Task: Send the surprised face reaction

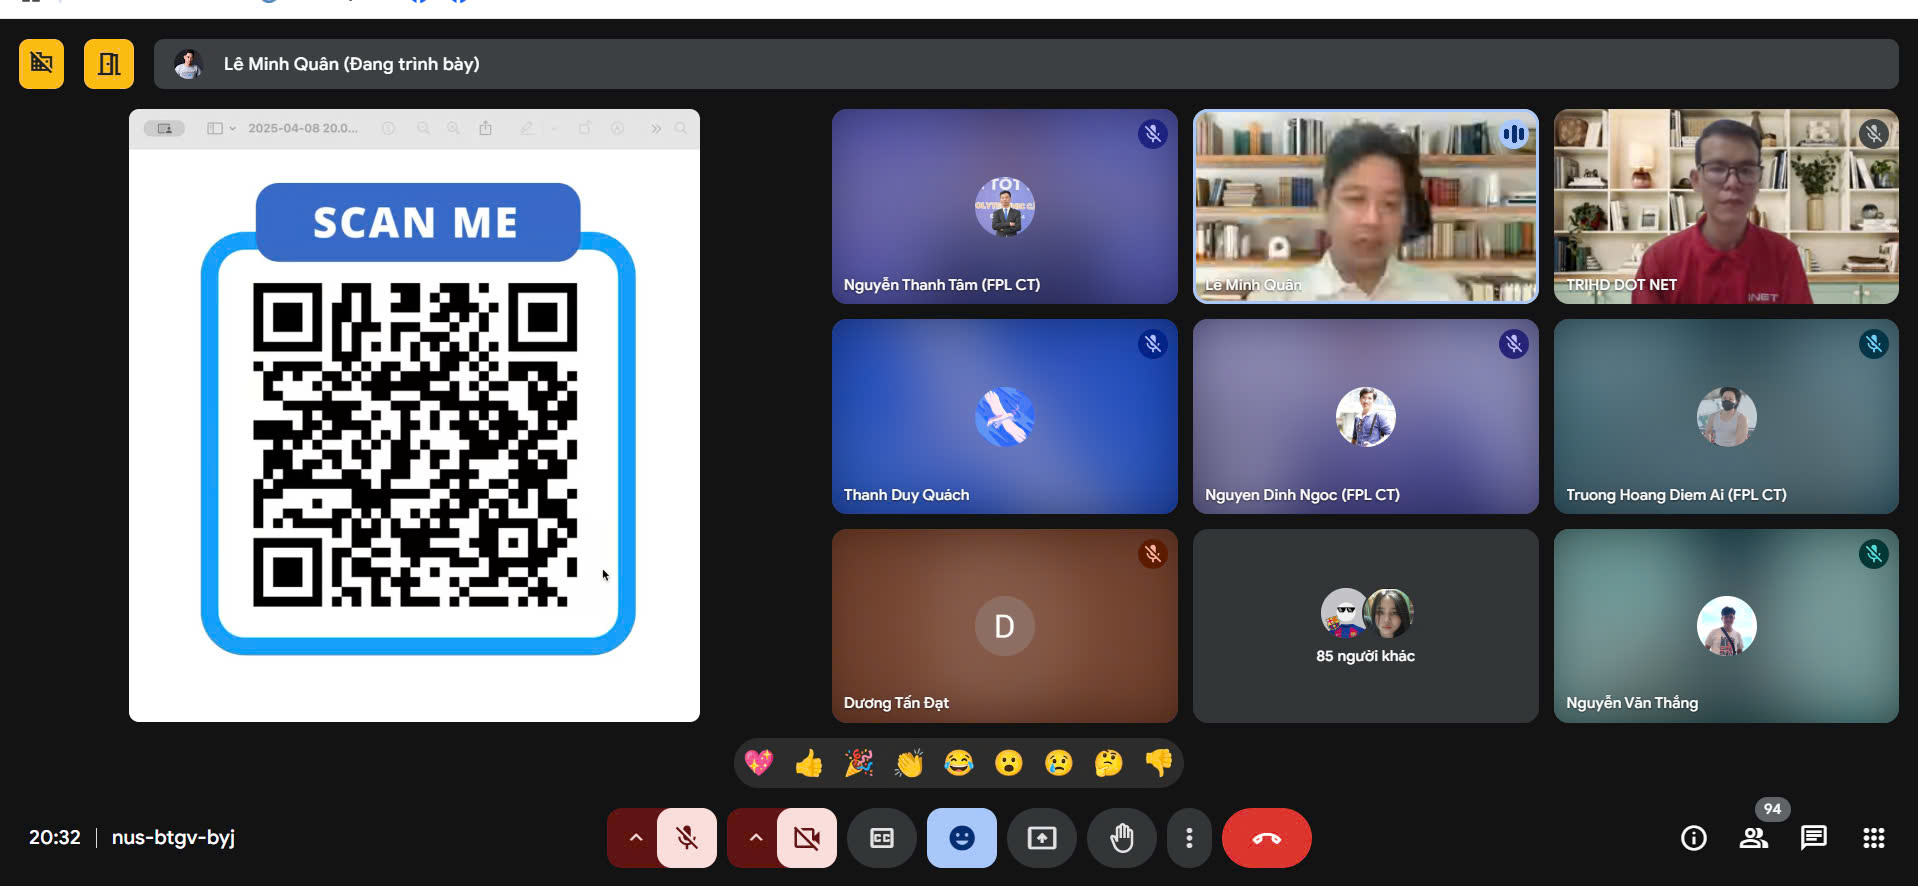Action: [x=1009, y=764]
